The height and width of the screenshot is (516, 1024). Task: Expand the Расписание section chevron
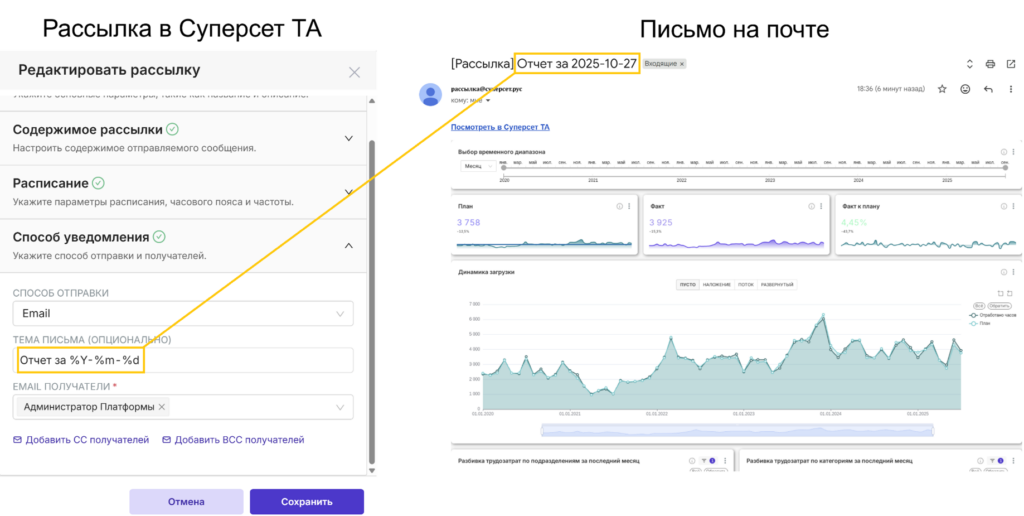click(x=349, y=192)
